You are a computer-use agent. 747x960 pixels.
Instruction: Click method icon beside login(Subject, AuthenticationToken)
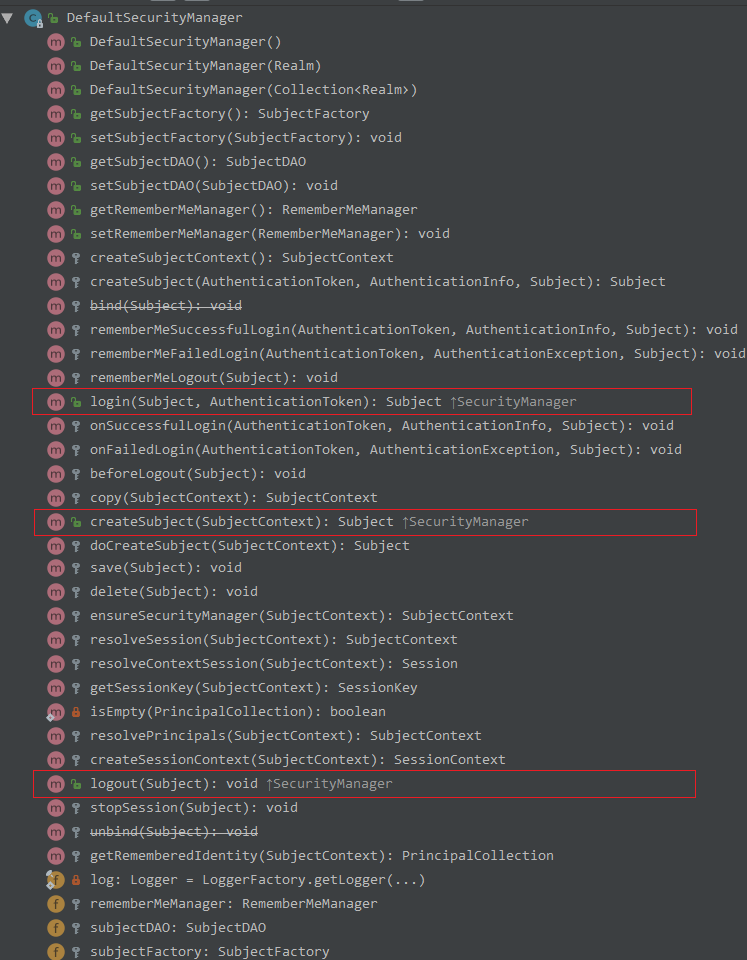coord(56,402)
